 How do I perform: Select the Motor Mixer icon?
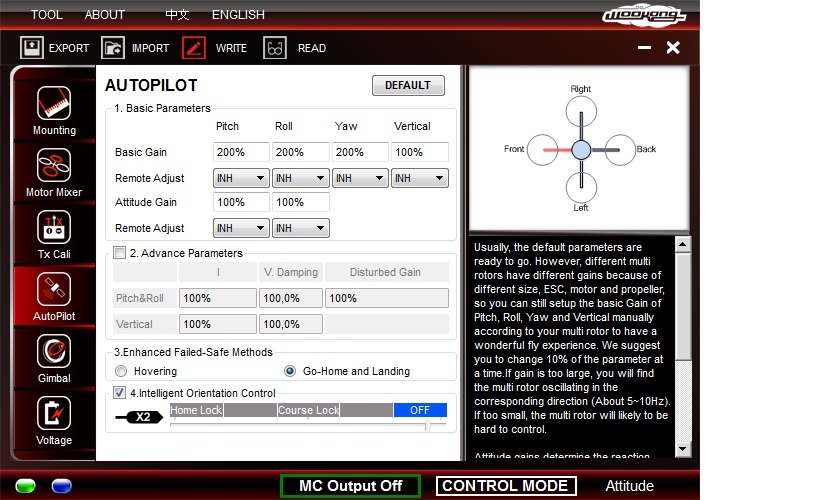(54, 166)
